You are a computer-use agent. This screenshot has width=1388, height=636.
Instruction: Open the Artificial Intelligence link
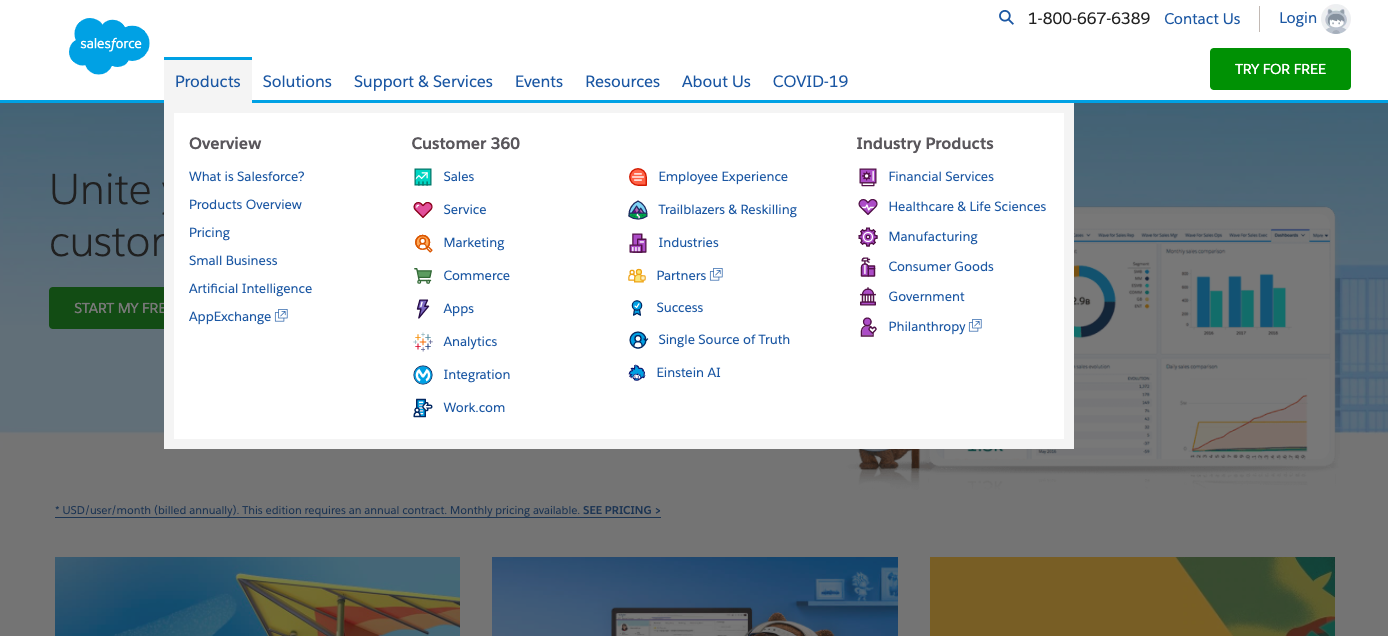click(250, 288)
